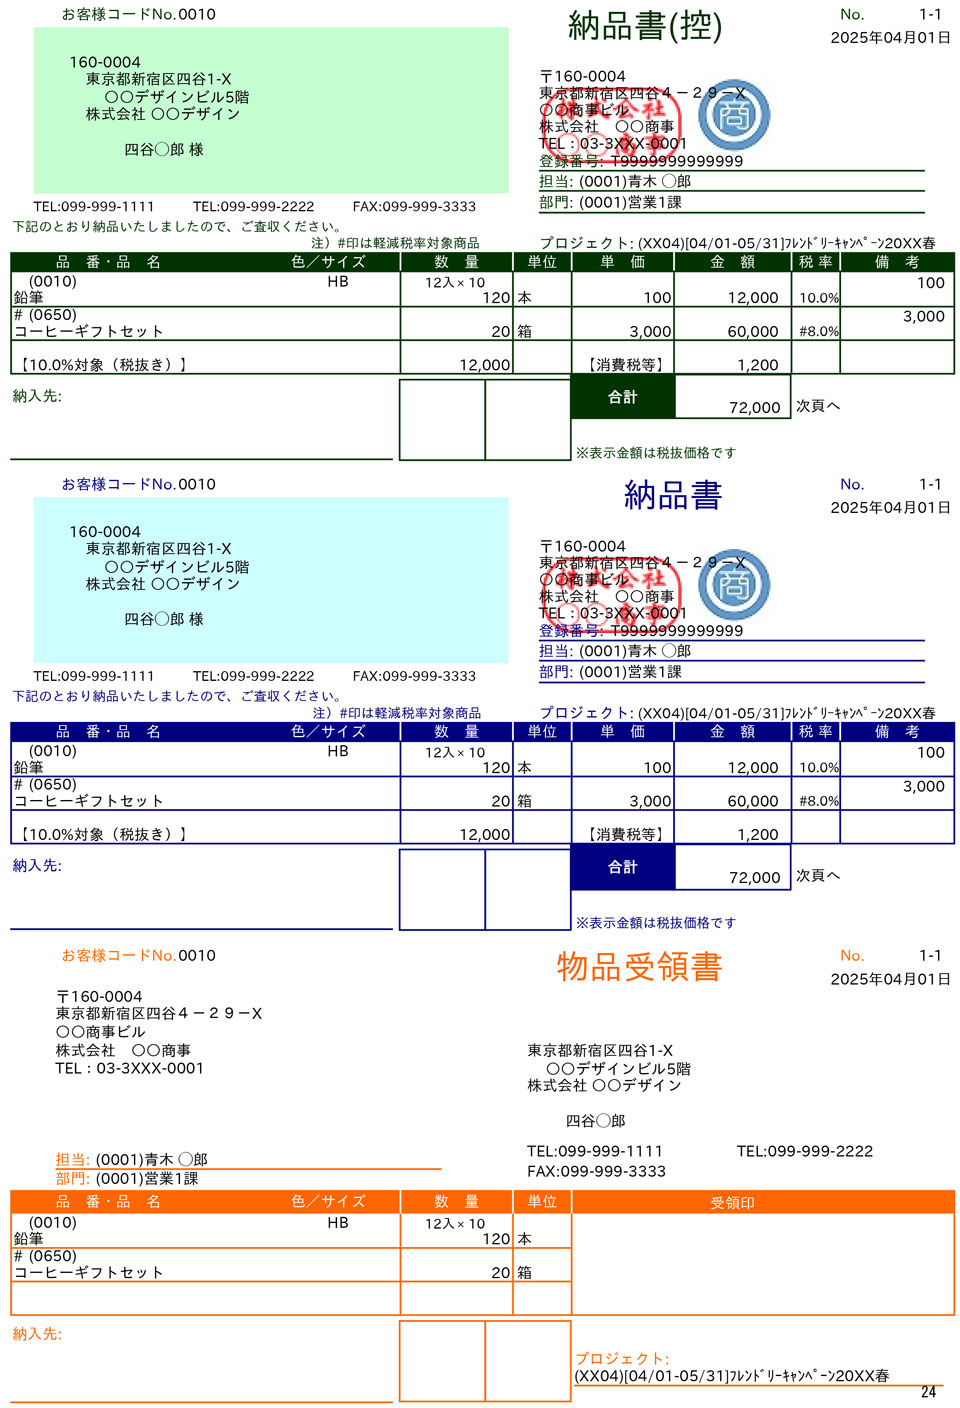The image size is (960, 1408).
Task: Click the light green customer address box
Action: (271, 110)
